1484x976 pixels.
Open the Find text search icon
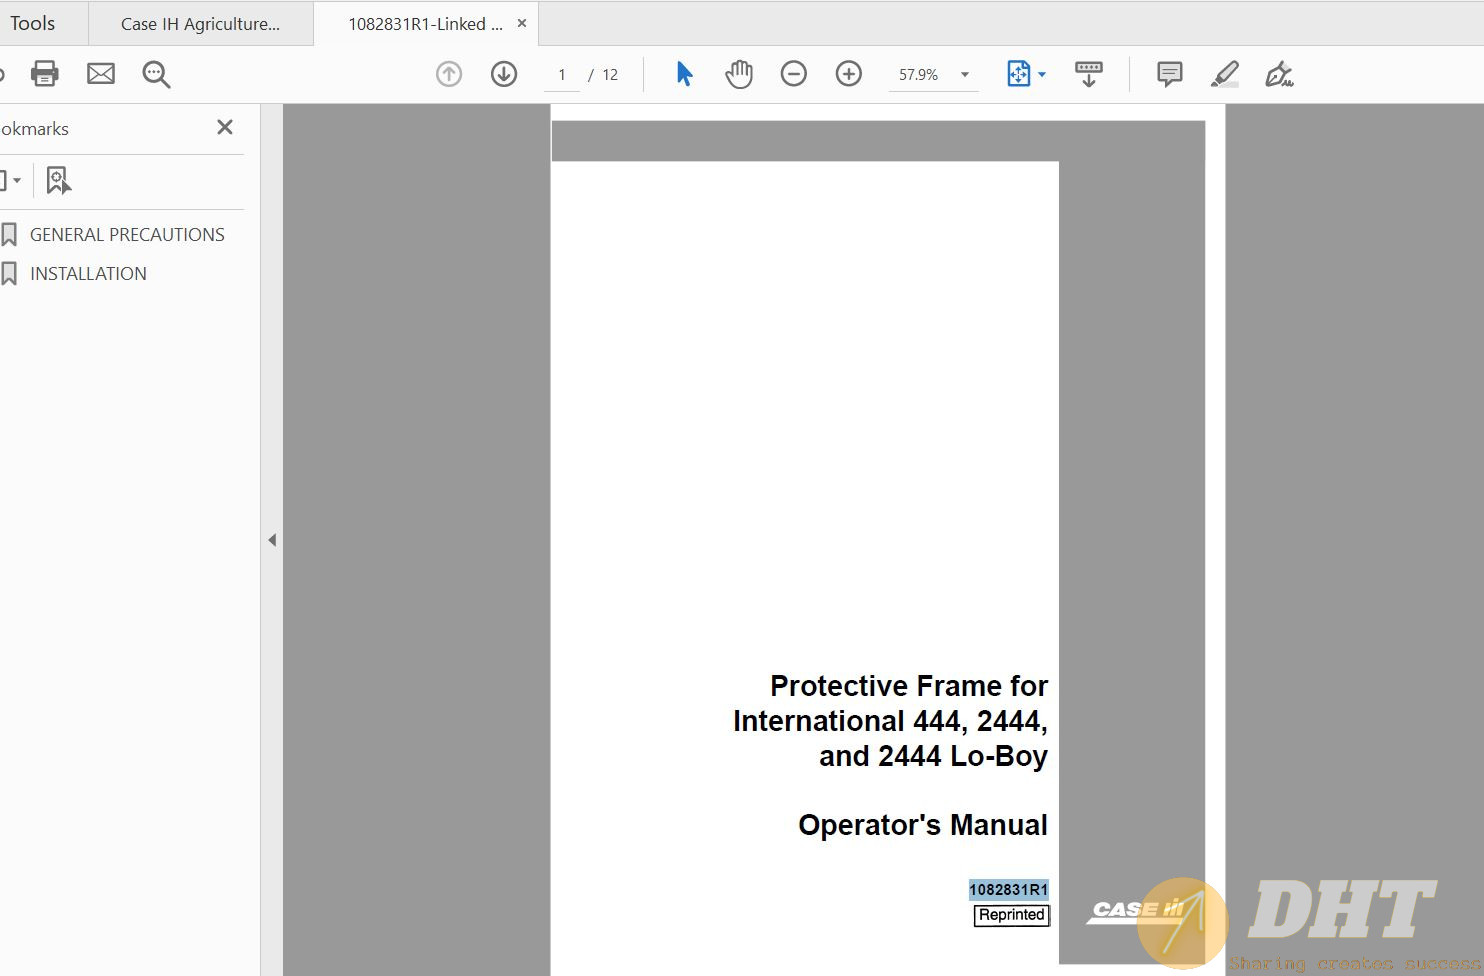[156, 74]
